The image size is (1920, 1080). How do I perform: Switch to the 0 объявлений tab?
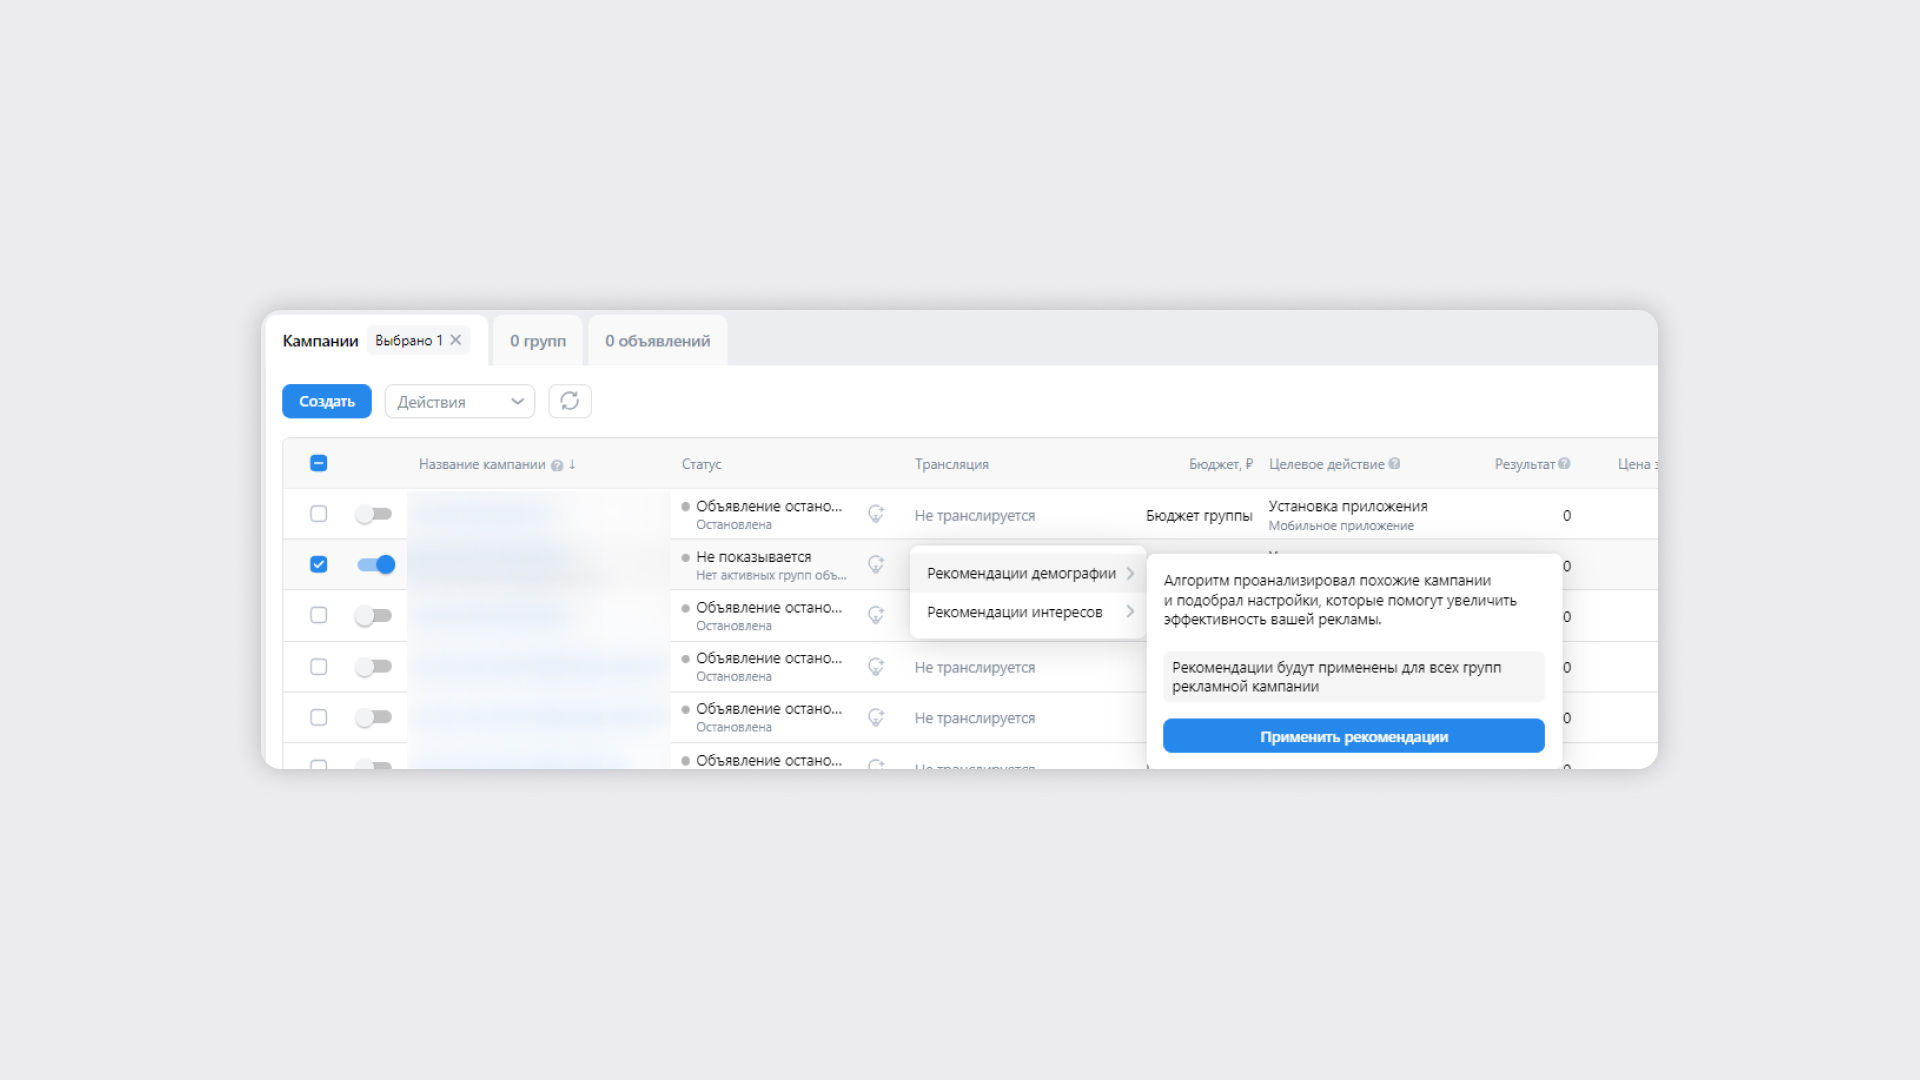(x=658, y=341)
